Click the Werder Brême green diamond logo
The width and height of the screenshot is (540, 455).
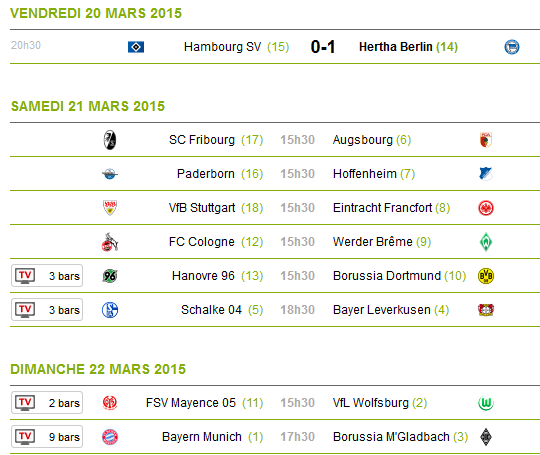486,242
